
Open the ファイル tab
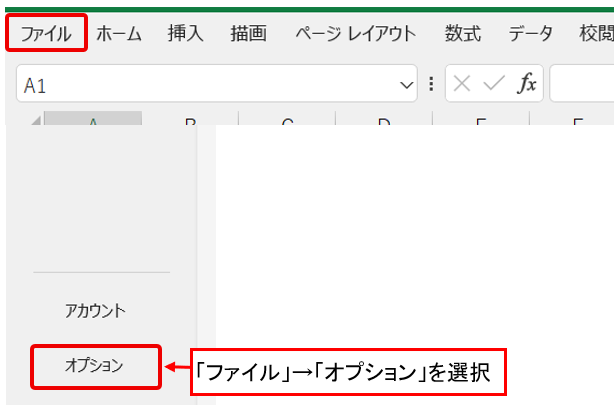(46, 34)
